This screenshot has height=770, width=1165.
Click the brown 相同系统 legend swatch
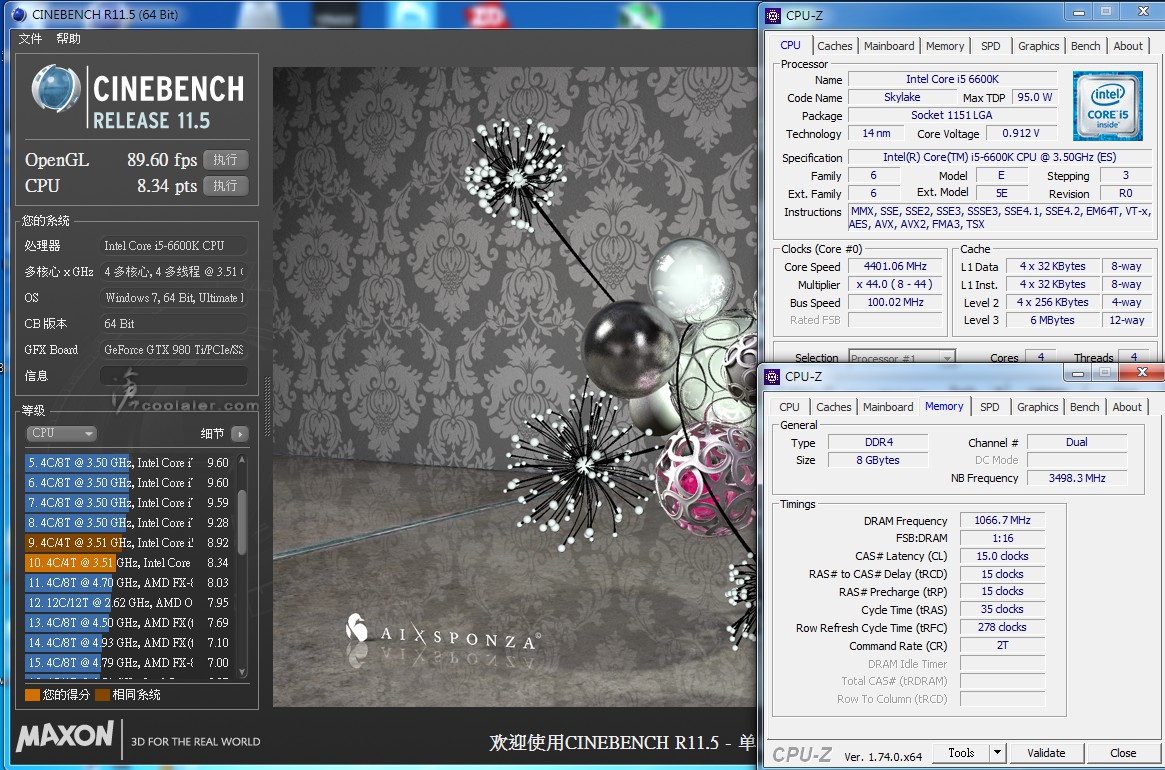pos(102,695)
